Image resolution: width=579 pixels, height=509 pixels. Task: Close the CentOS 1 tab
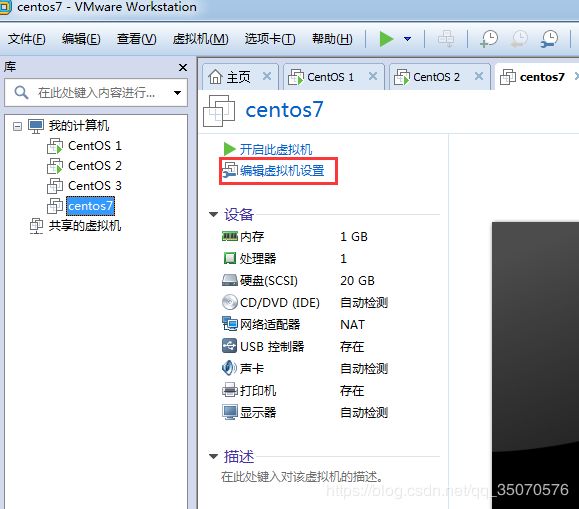point(373,76)
